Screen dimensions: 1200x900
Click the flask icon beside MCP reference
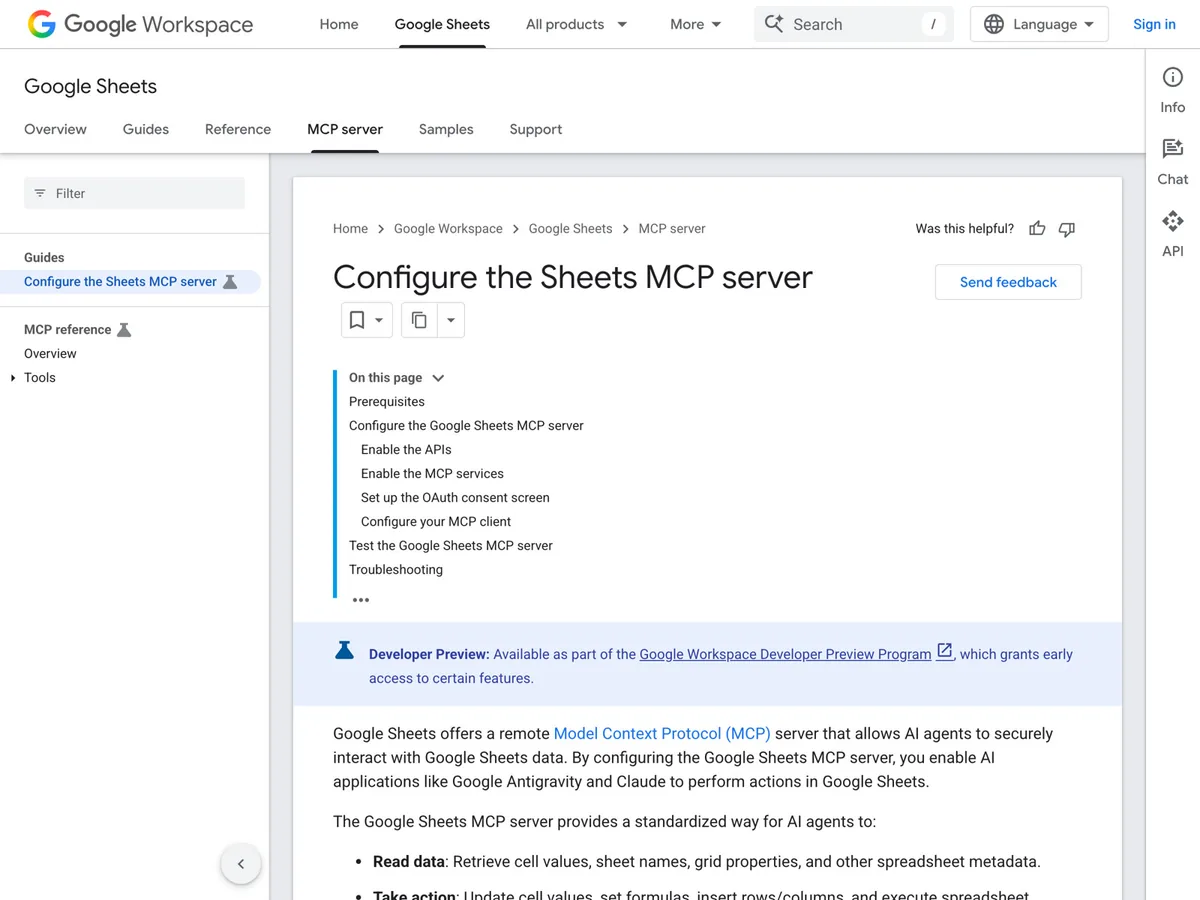[124, 330]
